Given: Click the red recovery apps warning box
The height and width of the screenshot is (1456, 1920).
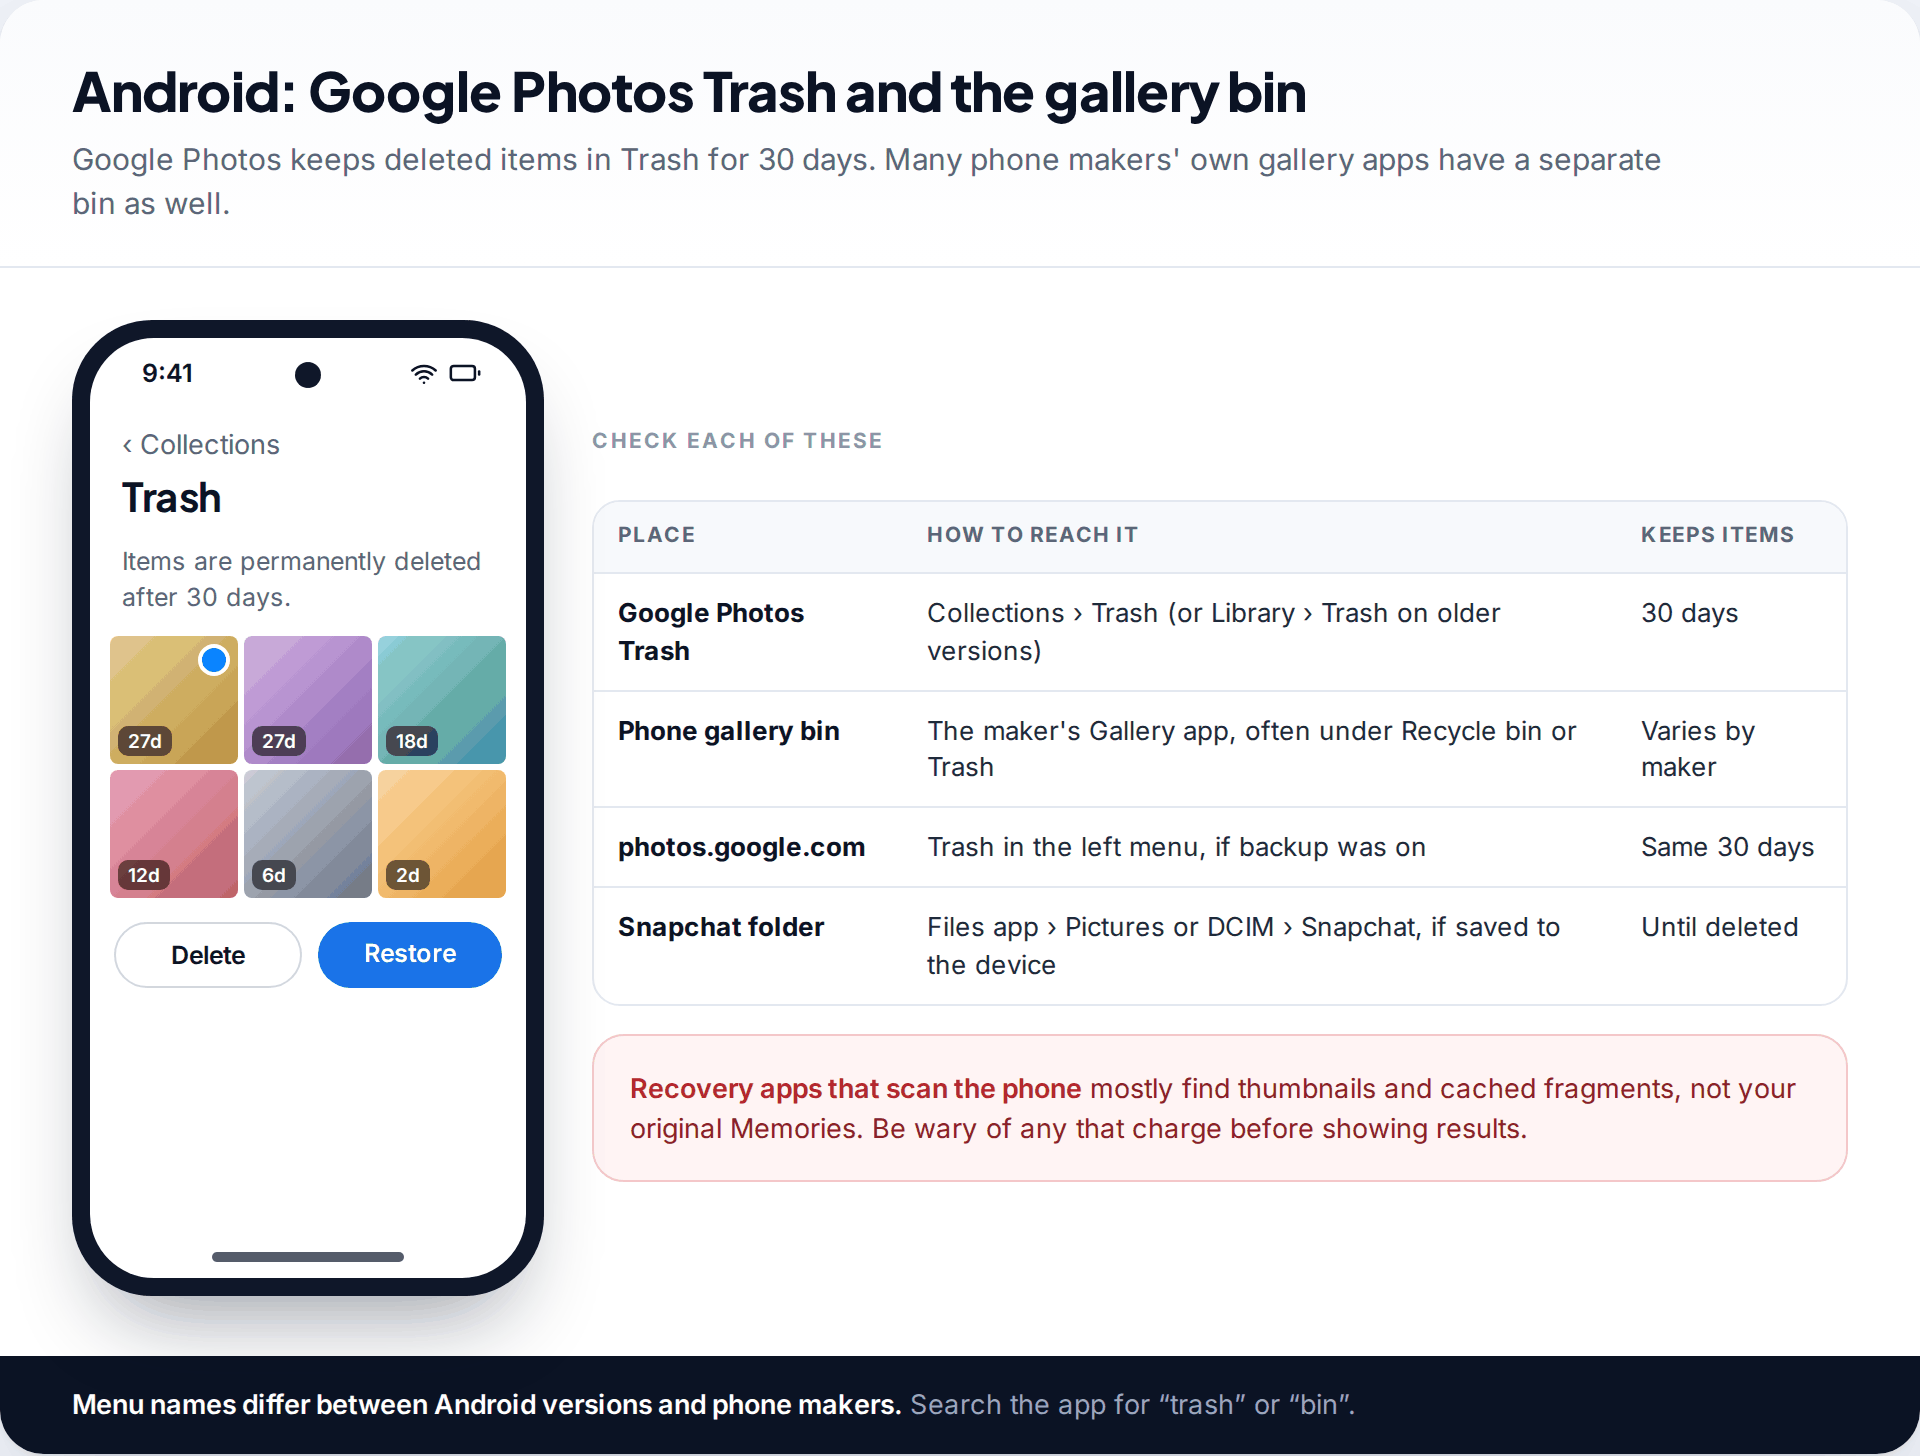Looking at the screenshot, I should pyautogui.click(x=1219, y=1108).
